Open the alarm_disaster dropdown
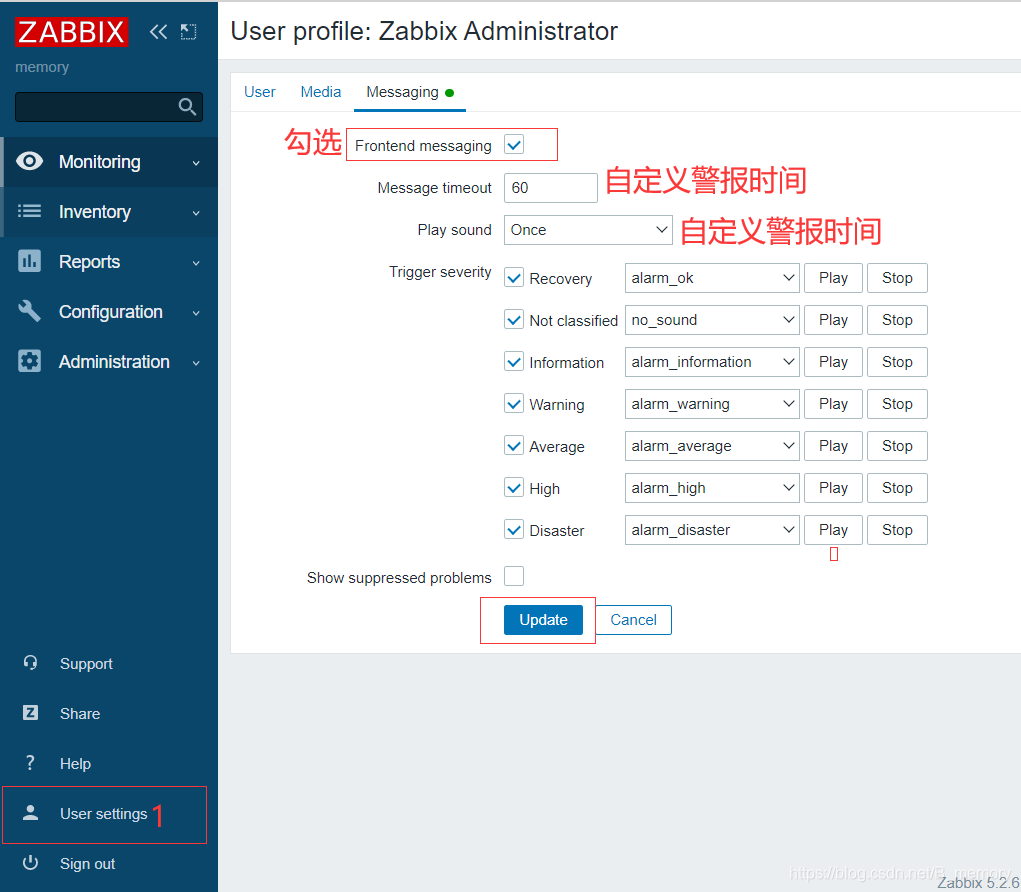The height and width of the screenshot is (892, 1021). pos(712,530)
